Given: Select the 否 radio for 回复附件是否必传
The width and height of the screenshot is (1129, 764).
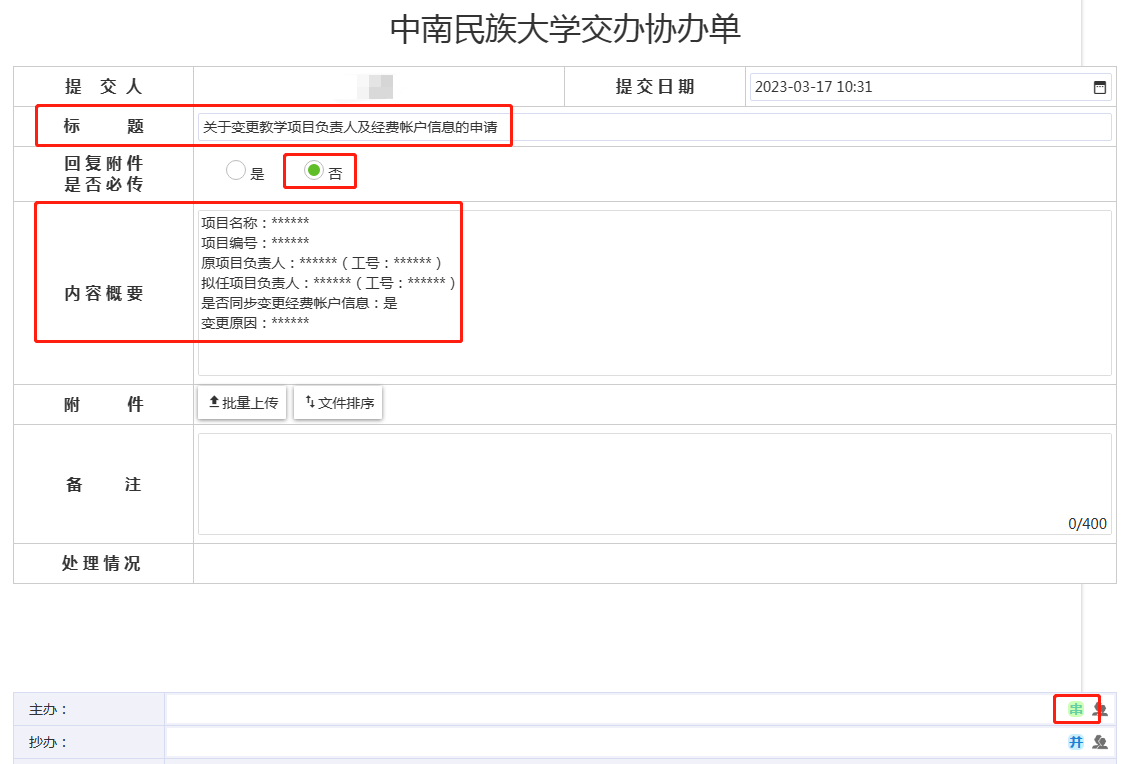Looking at the screenshot, I should 314,171.
